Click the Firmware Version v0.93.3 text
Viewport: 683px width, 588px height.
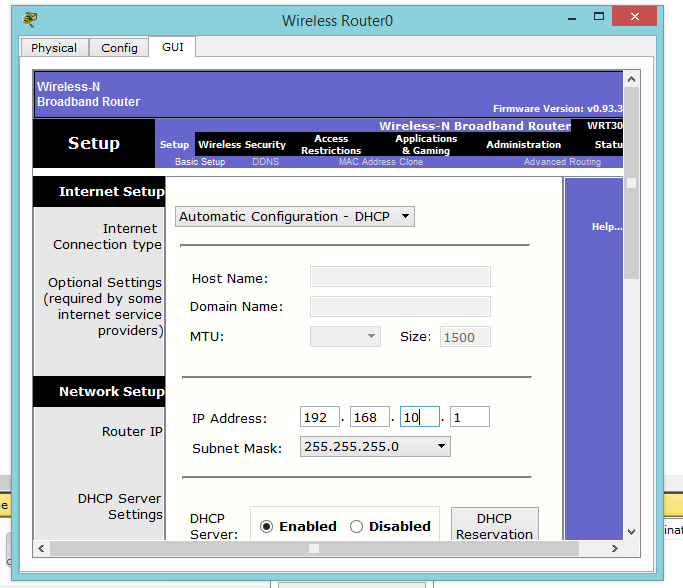tap(558, 108)
